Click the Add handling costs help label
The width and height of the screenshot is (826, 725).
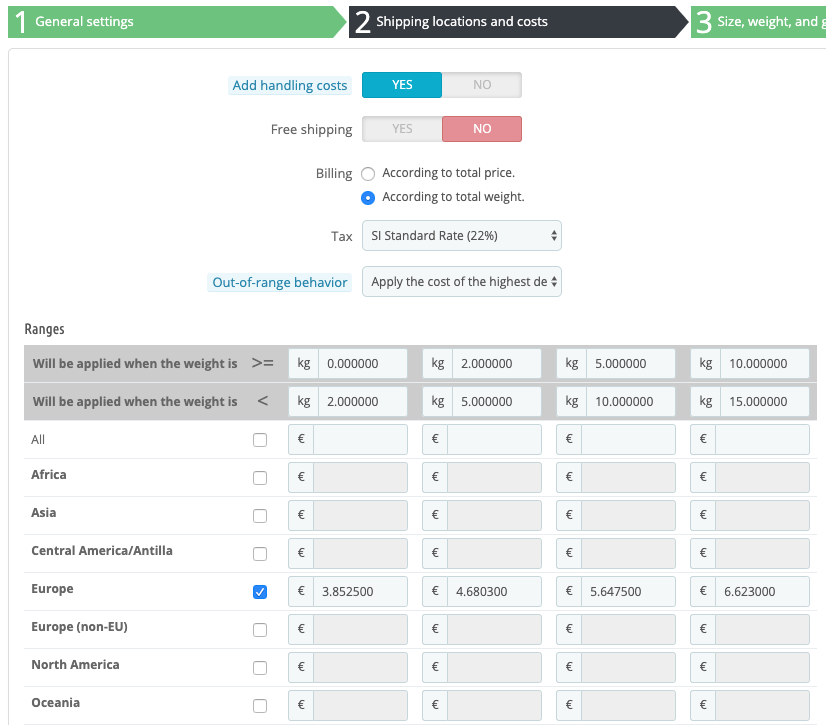pyautogui.click(x=290, y=86)
